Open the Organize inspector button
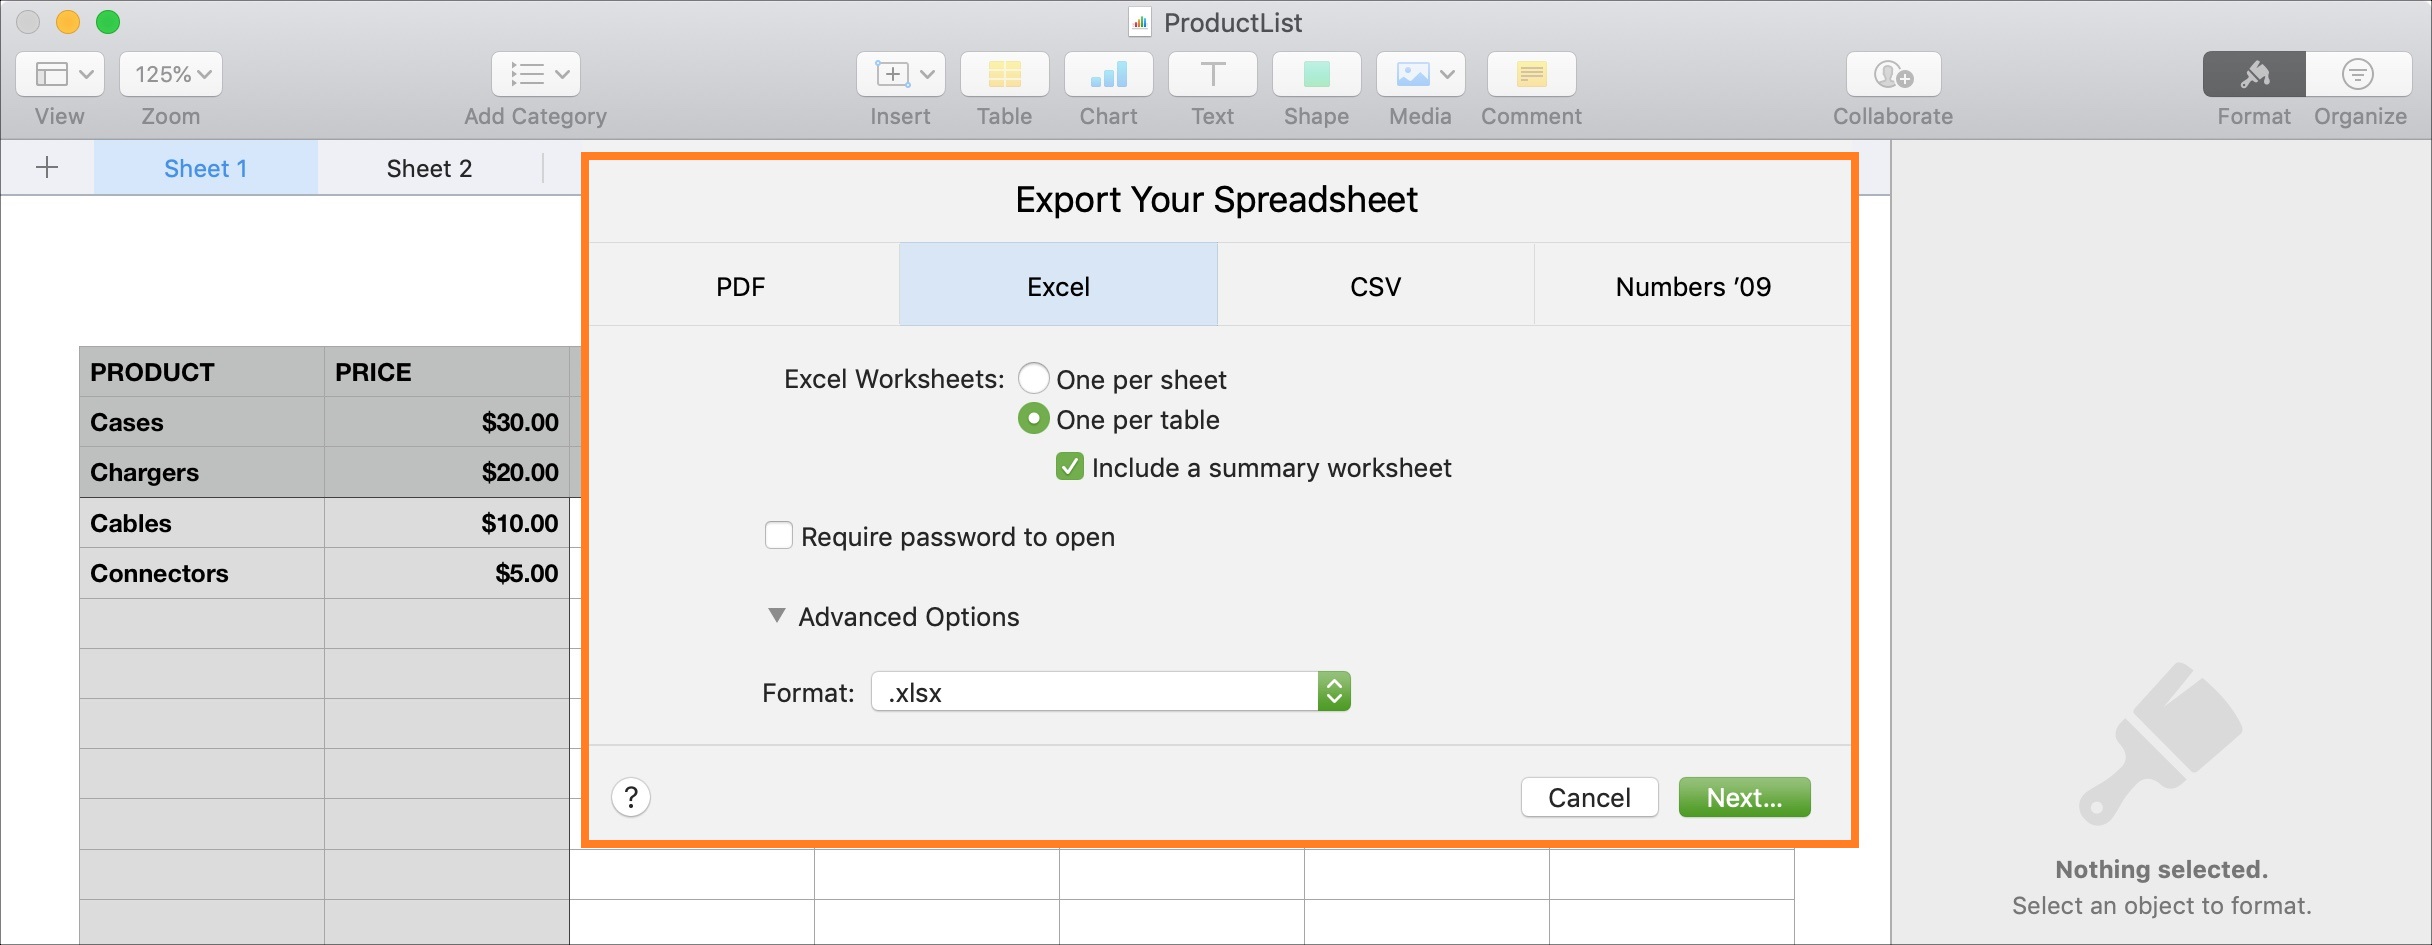This screenshot has height=945, width=2432. click(2359, 74)
